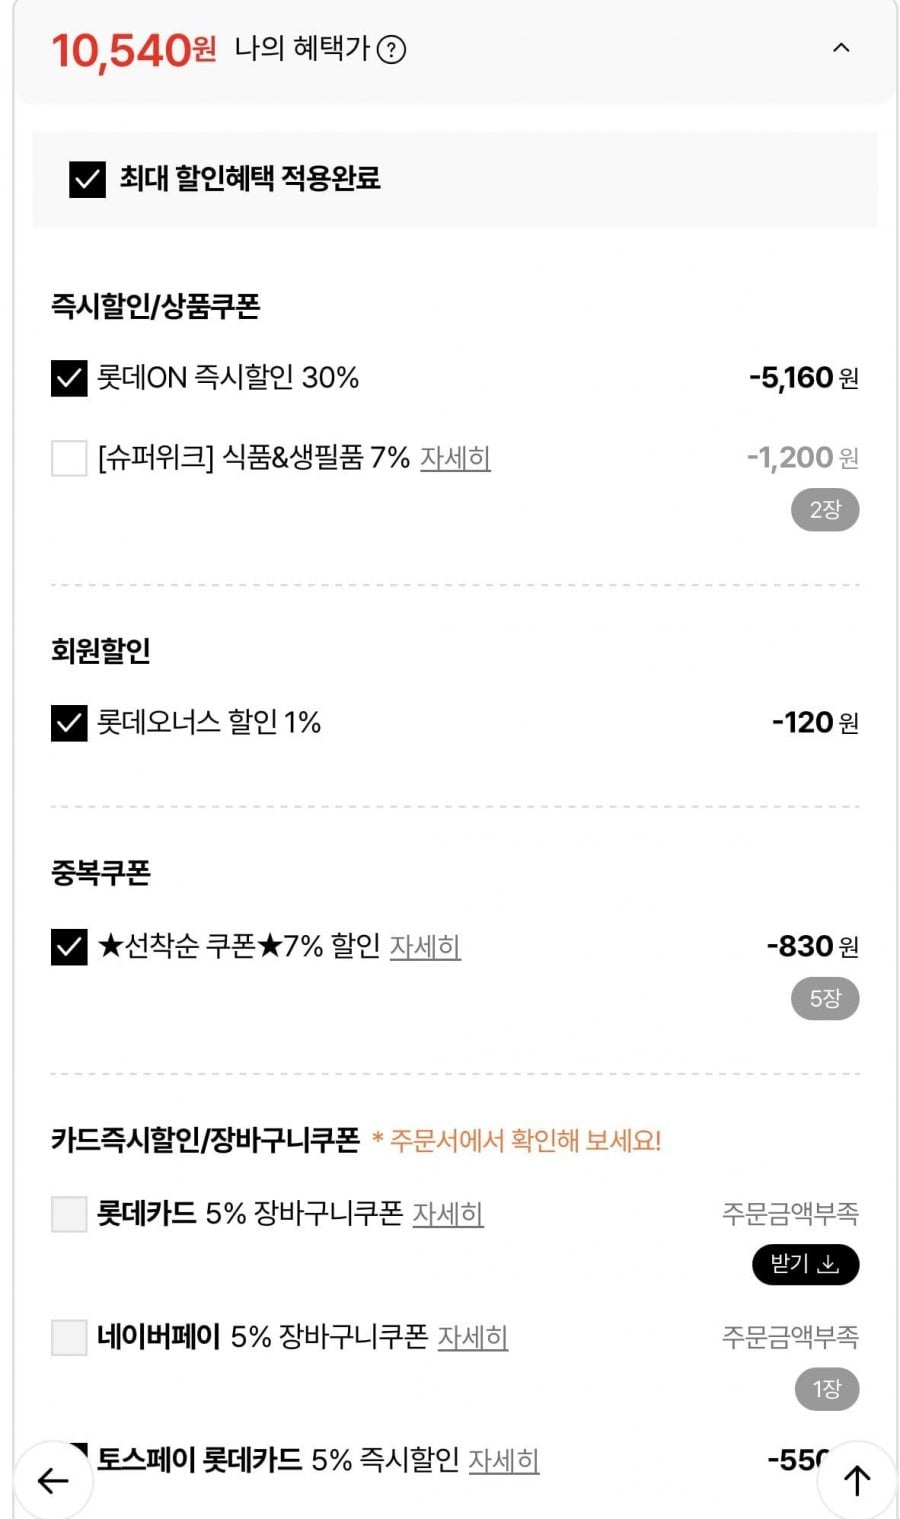
Task: Go back using the left arrow icon
Action: (x=53, y=1480)
